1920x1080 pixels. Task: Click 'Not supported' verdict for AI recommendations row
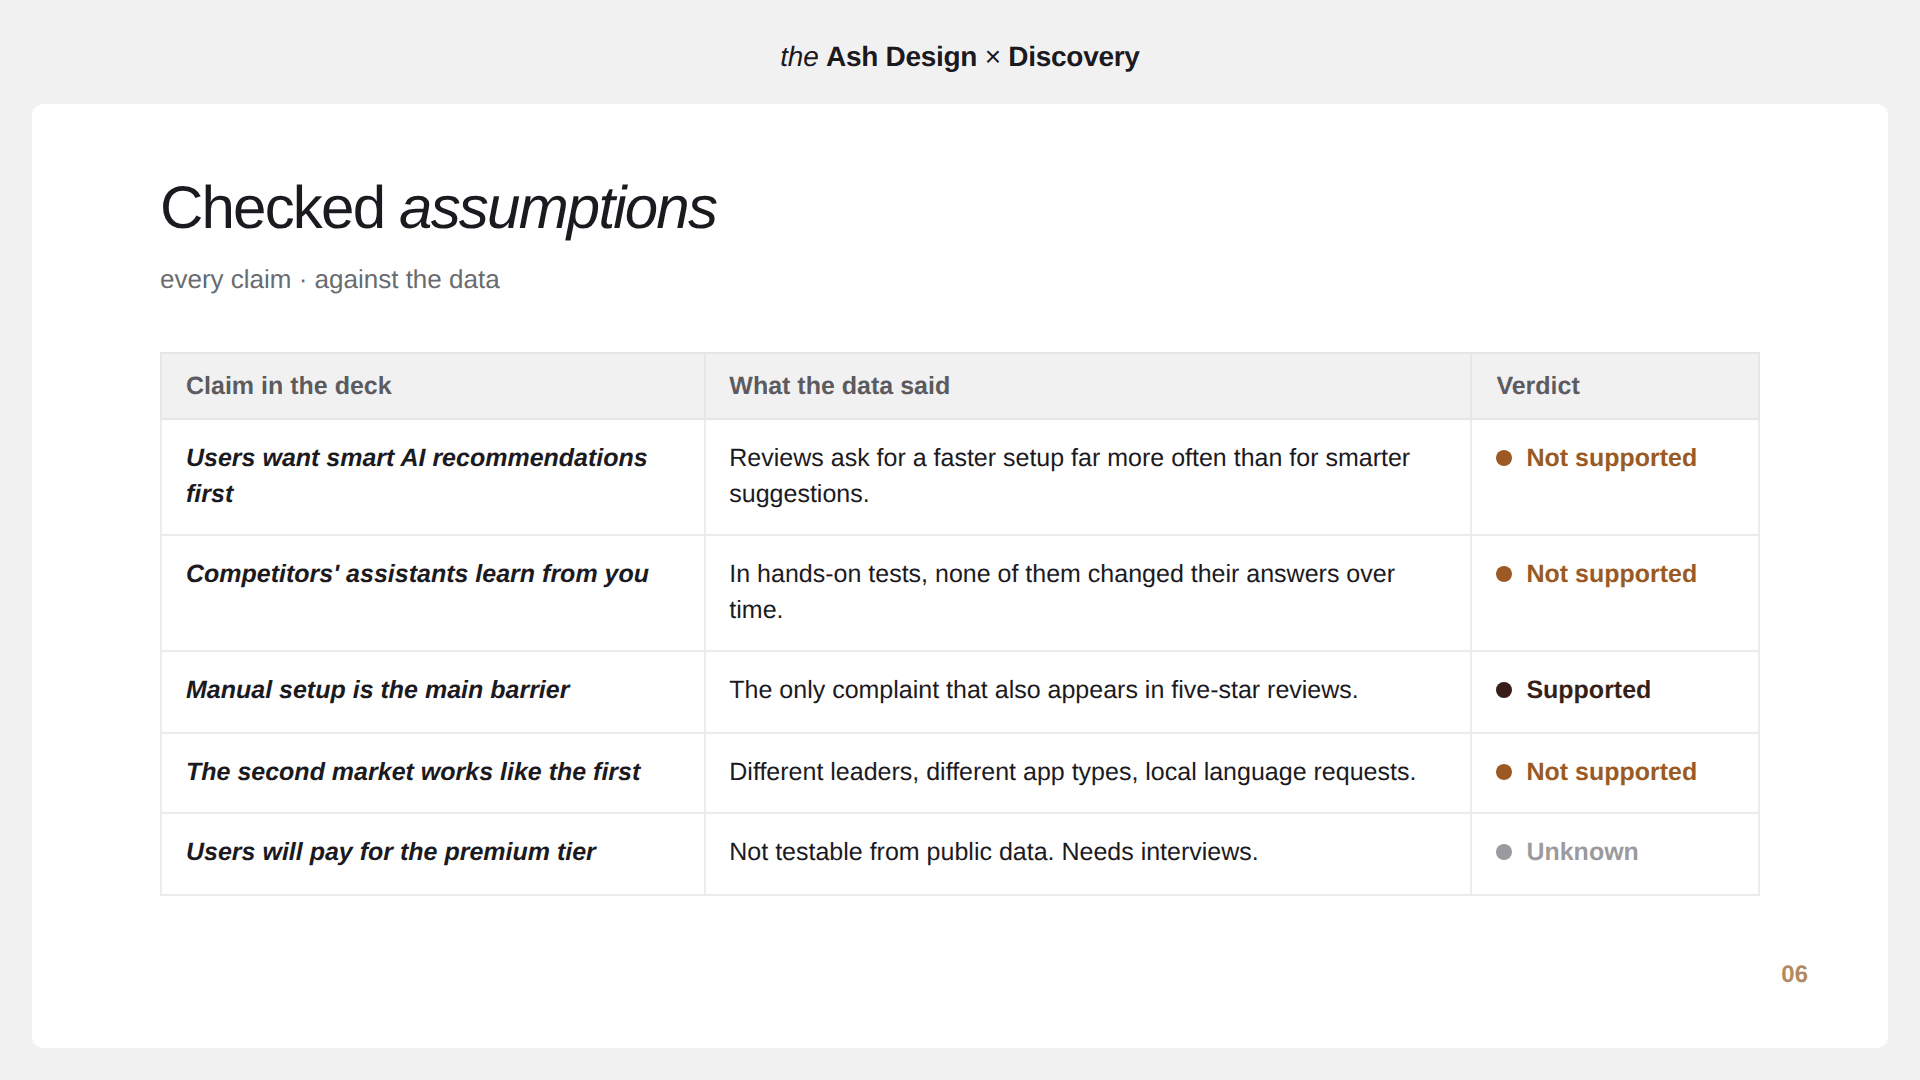coord(1611,458)
